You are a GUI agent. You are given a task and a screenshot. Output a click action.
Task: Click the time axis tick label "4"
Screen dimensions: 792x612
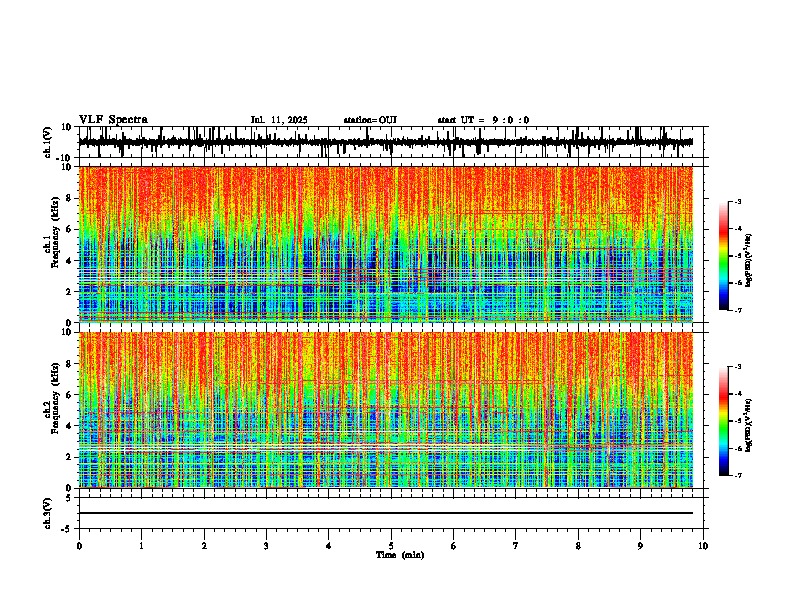coord(329,546)
